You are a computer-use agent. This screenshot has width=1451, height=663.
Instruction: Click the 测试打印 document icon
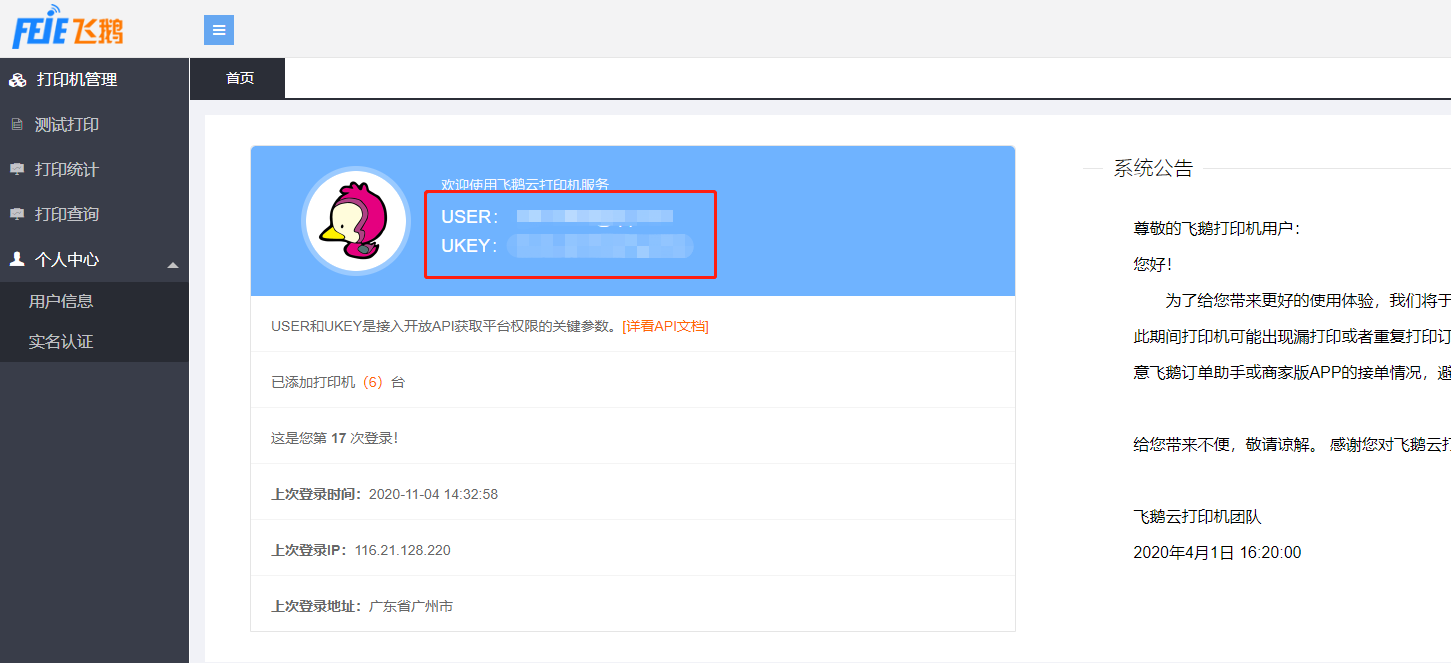[16, 125]
